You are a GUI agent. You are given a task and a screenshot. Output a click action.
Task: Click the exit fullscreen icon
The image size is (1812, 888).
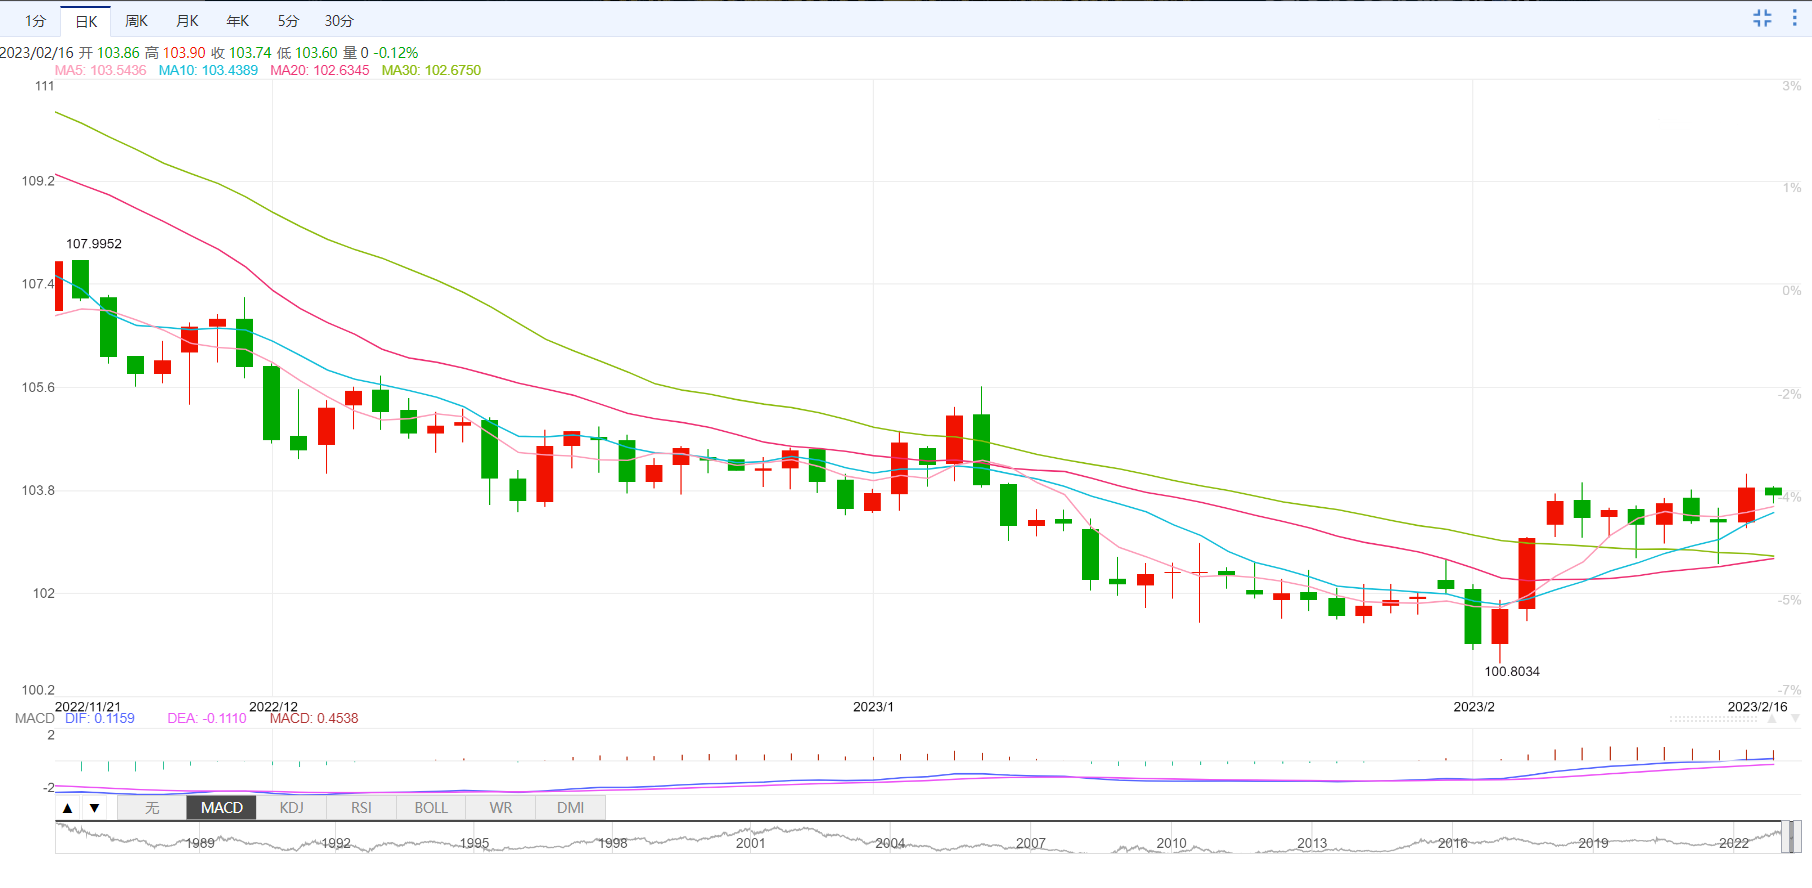pyautogui.click(x=1762, y=18)
